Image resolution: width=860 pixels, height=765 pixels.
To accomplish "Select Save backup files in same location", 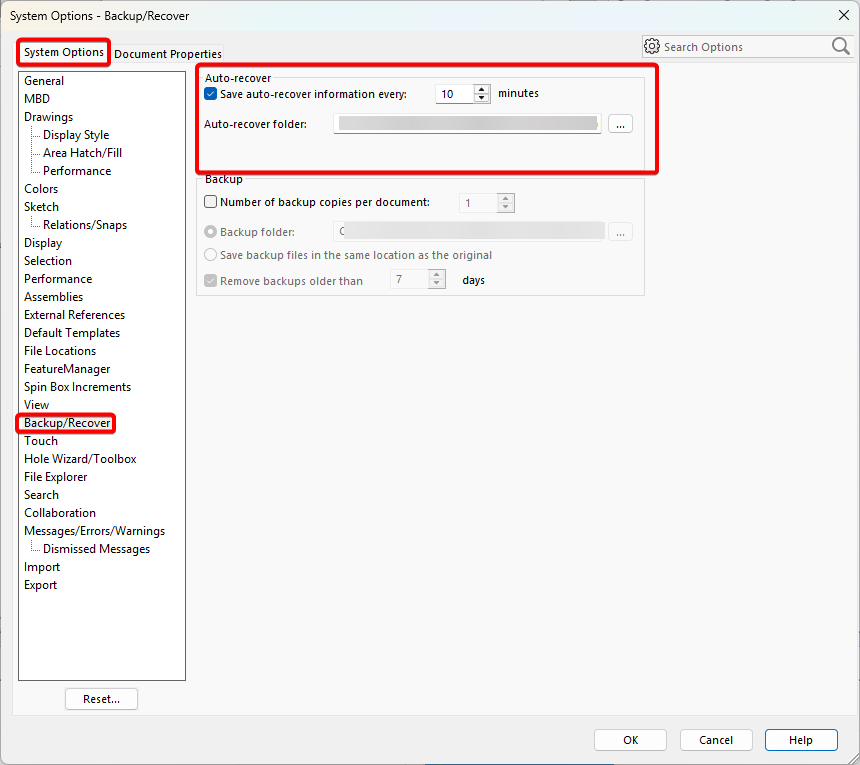I will pyautogui.click(x=211, y=255).
